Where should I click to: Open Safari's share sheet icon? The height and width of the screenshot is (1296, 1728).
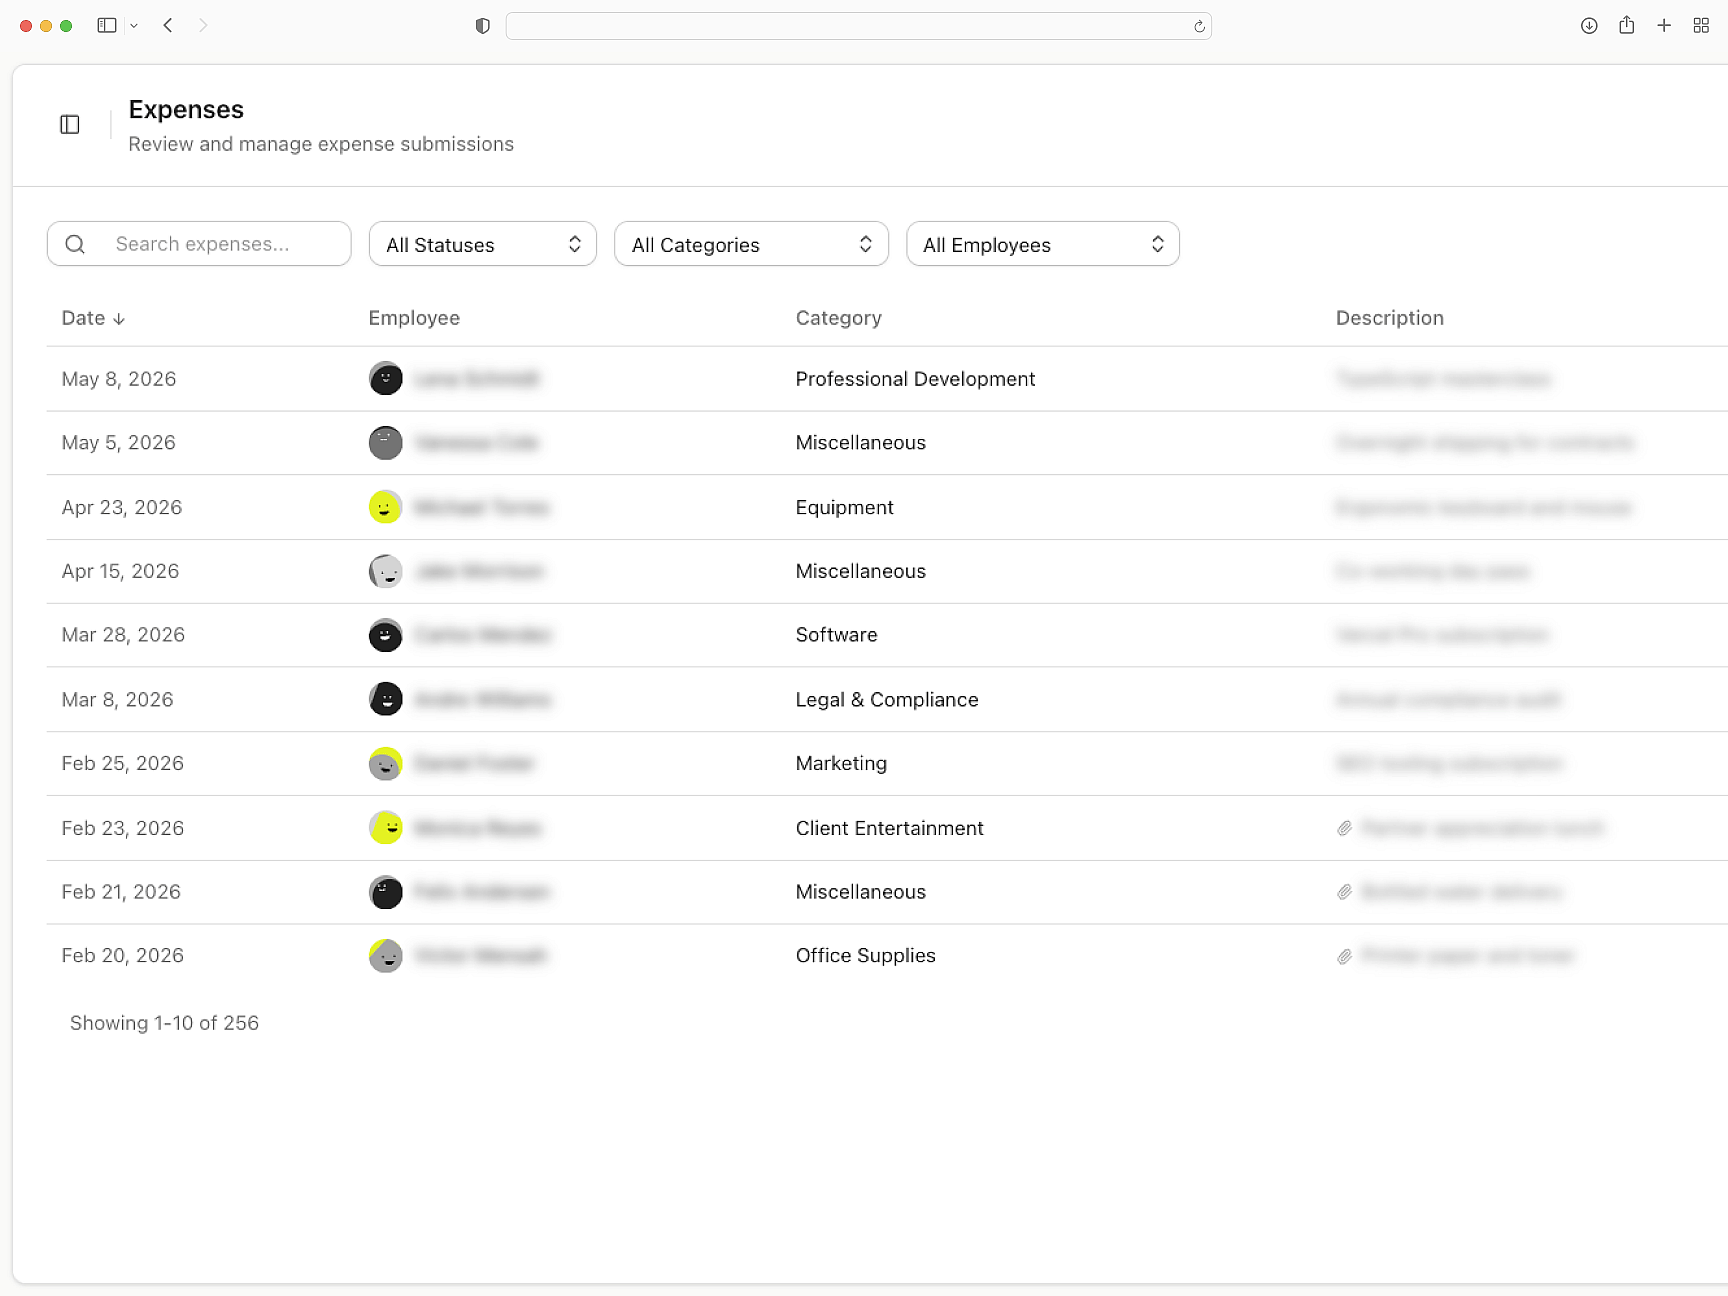[1626, 25]
